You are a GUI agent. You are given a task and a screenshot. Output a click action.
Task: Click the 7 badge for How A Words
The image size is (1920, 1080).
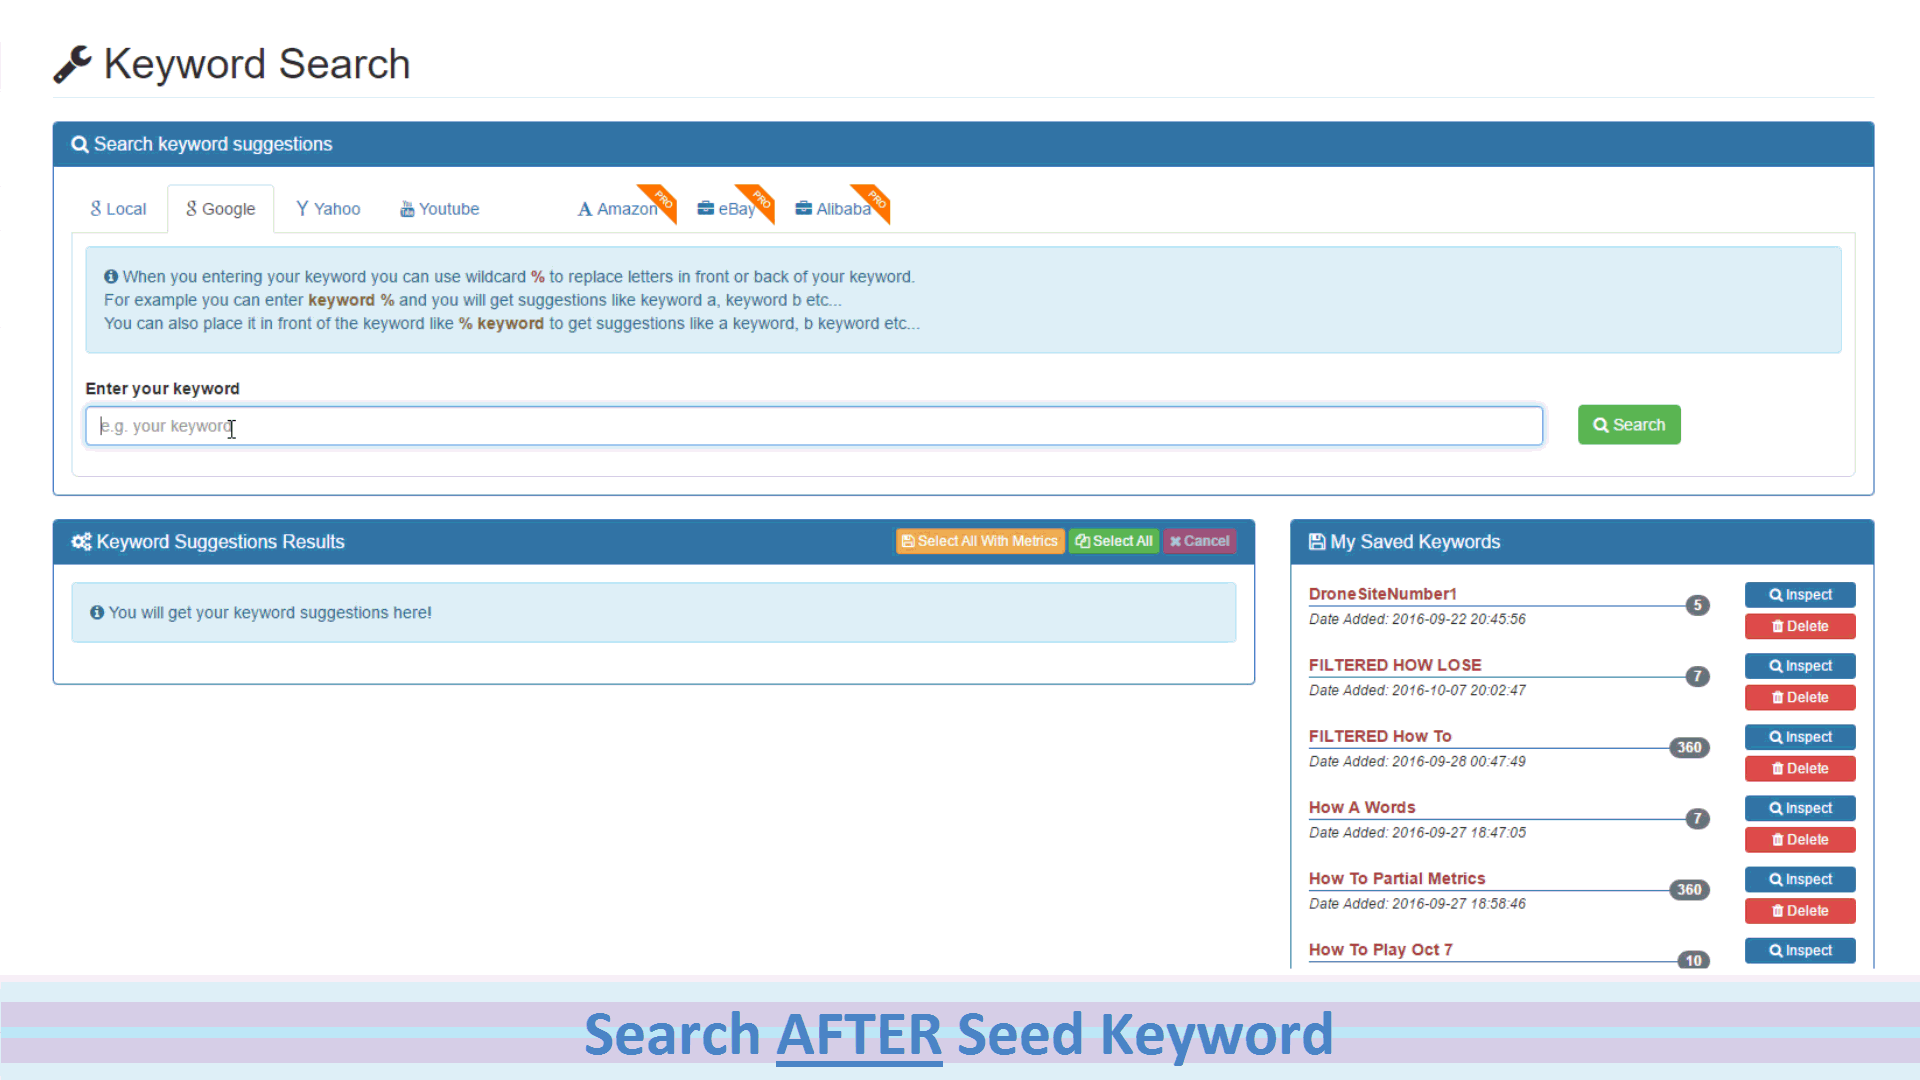click(1697, 818)
